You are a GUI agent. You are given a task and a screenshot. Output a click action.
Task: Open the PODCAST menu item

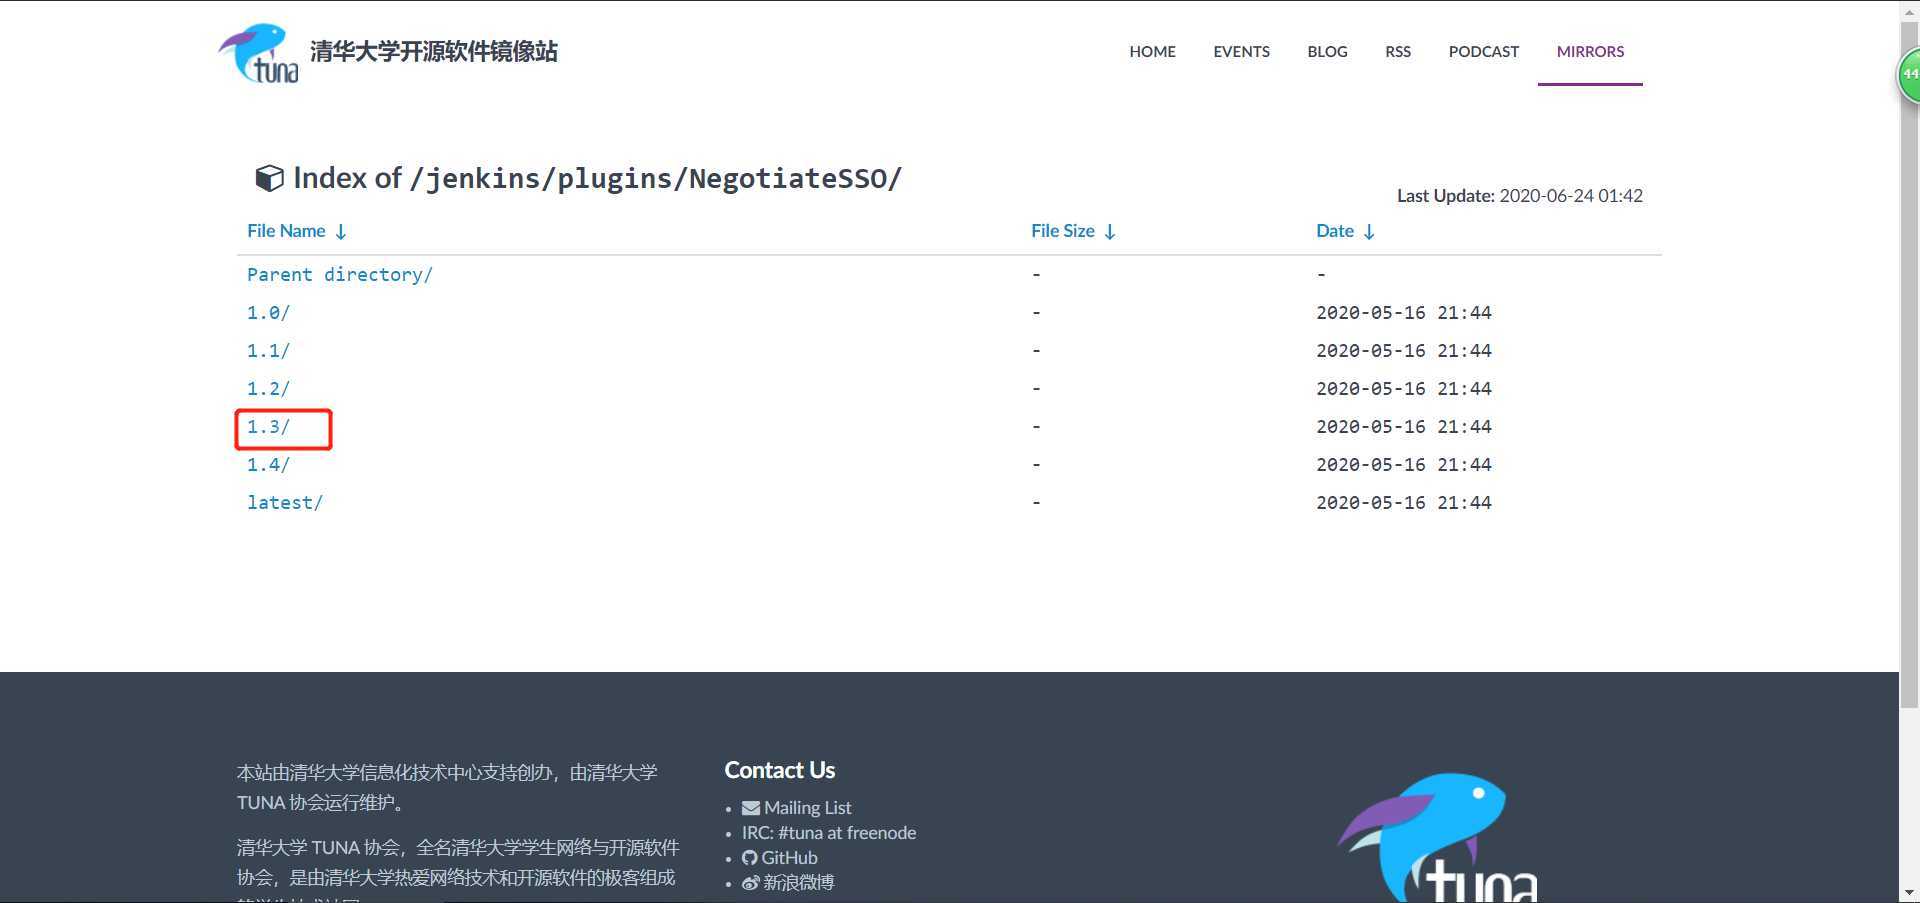click(1483, 51)
